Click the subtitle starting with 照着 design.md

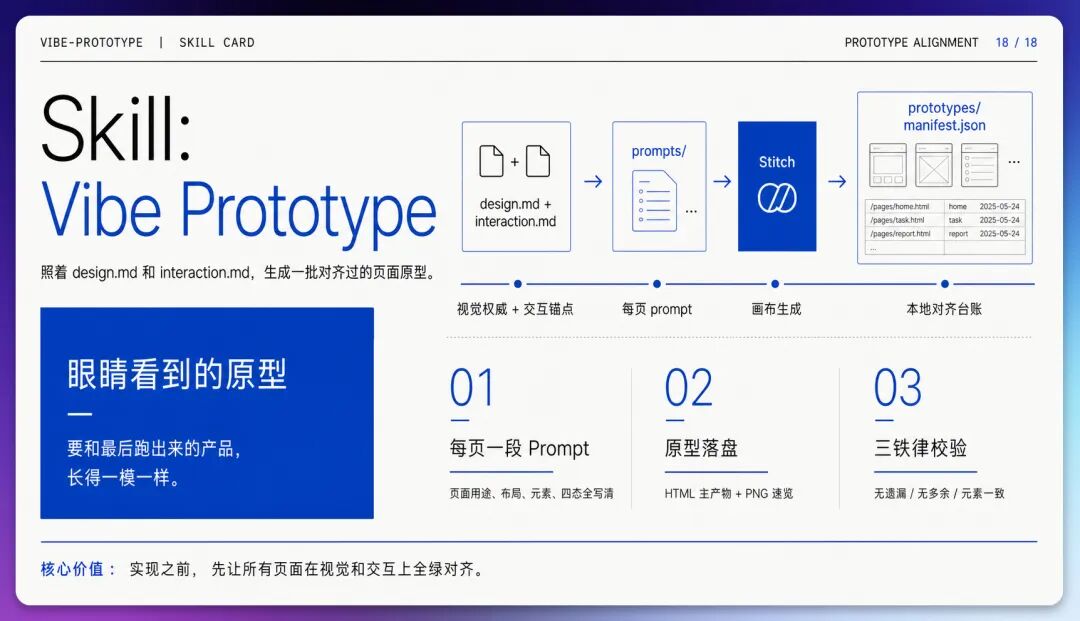[x=240, y=273]
